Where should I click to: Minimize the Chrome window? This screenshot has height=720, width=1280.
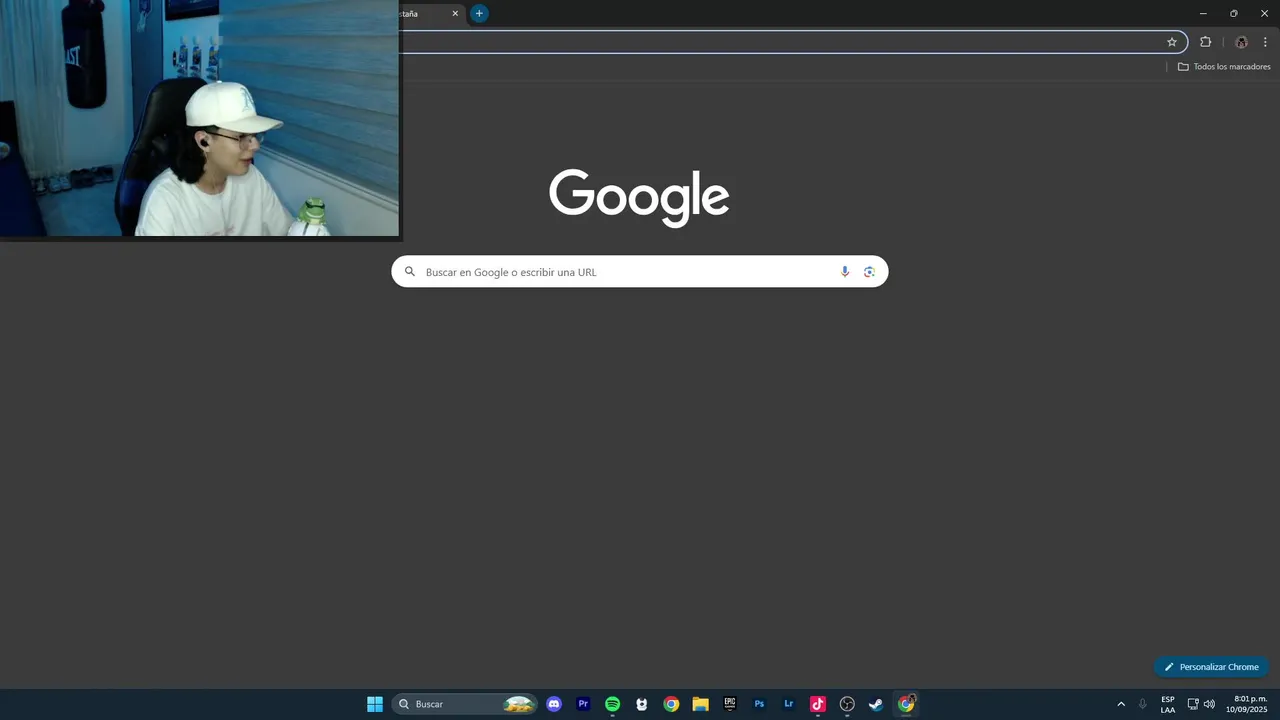click(1203, 13)
